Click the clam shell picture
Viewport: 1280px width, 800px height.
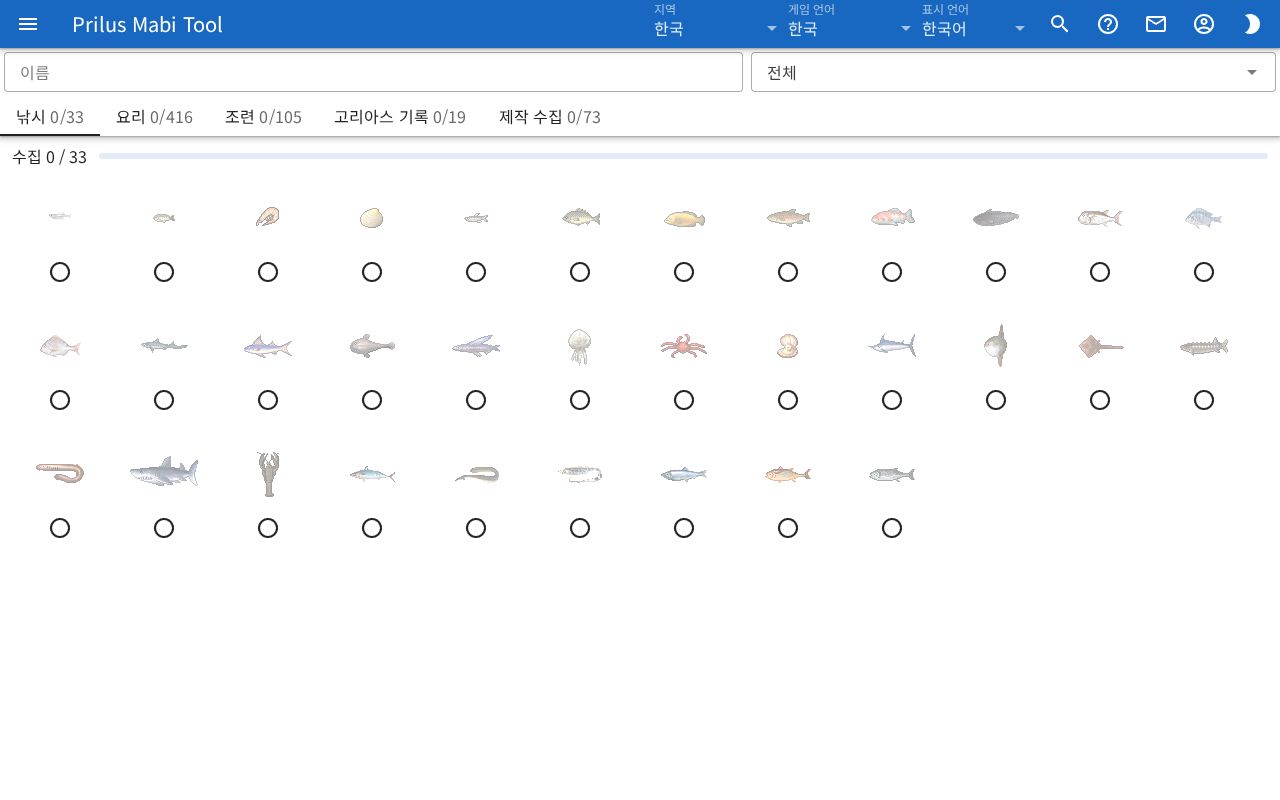pyautogui.click(x=372, y=218)
